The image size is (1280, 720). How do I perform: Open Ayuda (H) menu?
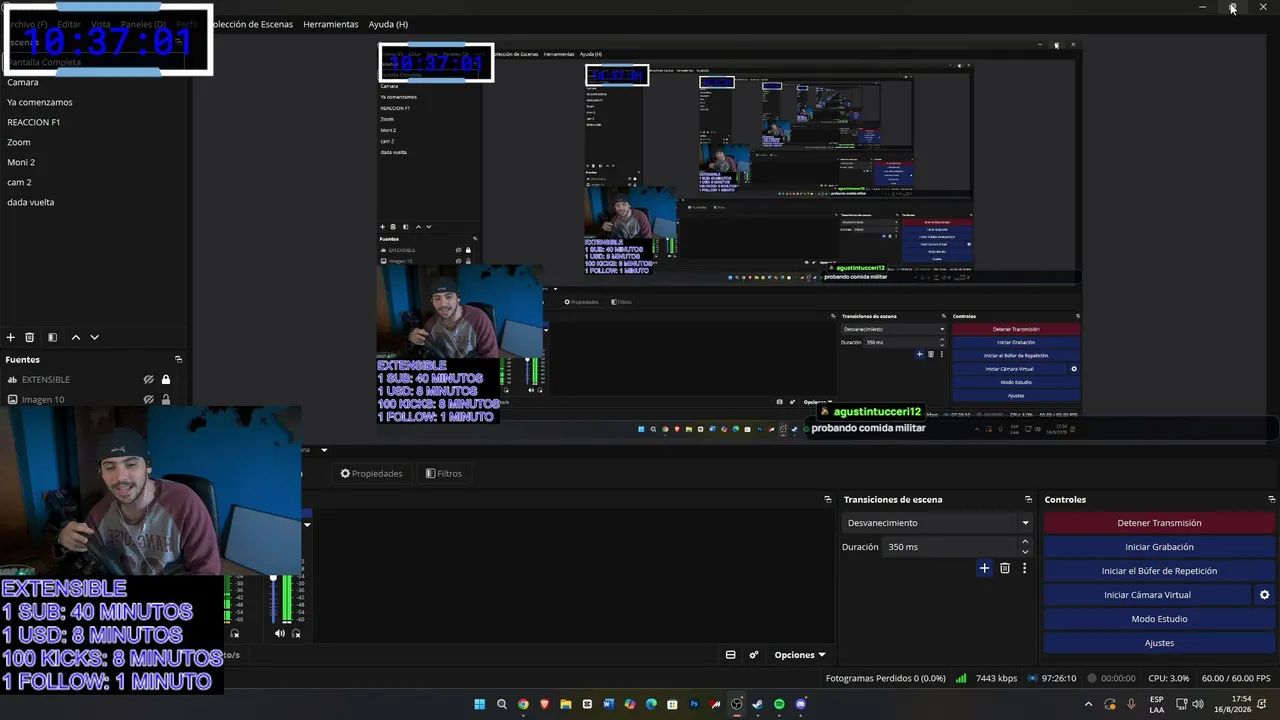pyautogui.click(x=388, y=24)
